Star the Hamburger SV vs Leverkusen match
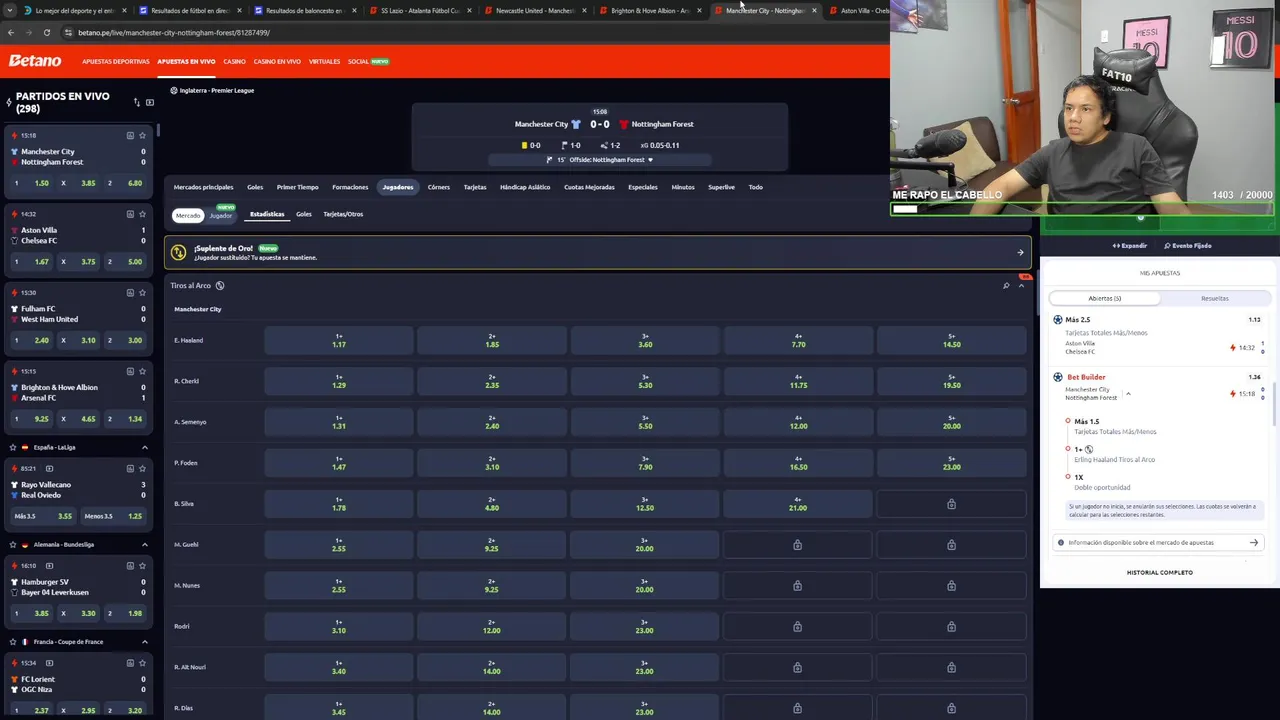The height and width of the screenshot is (720, 1280). (143, 566)
